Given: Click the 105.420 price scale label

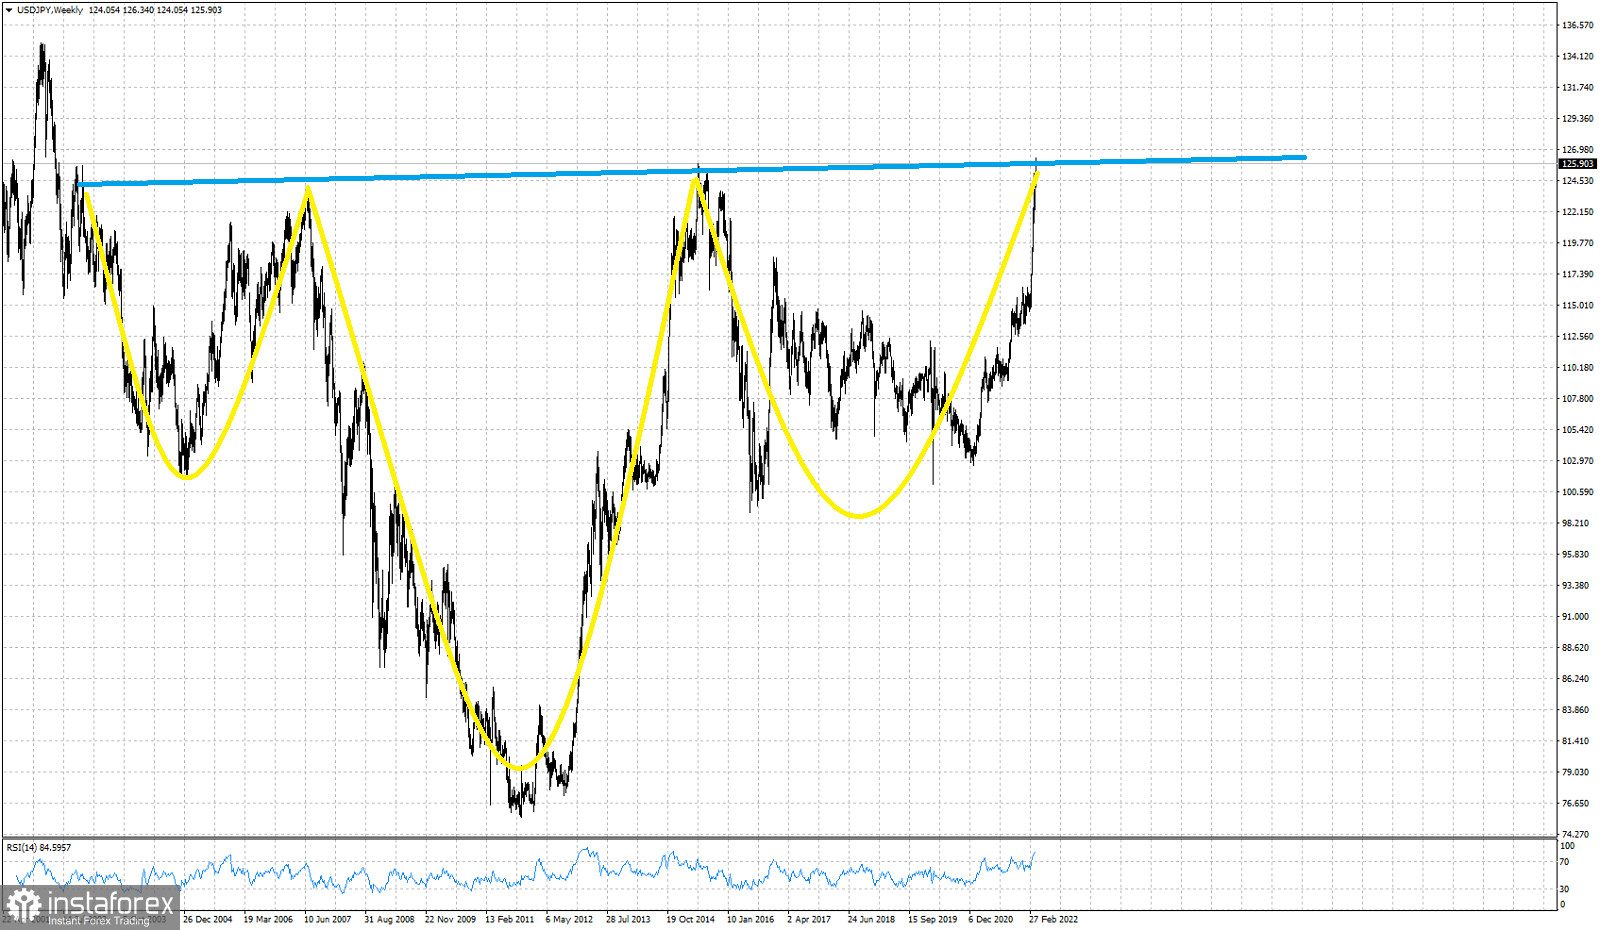Looking at the screenshot, I should pyautogui.click(x=1577, y=430).
